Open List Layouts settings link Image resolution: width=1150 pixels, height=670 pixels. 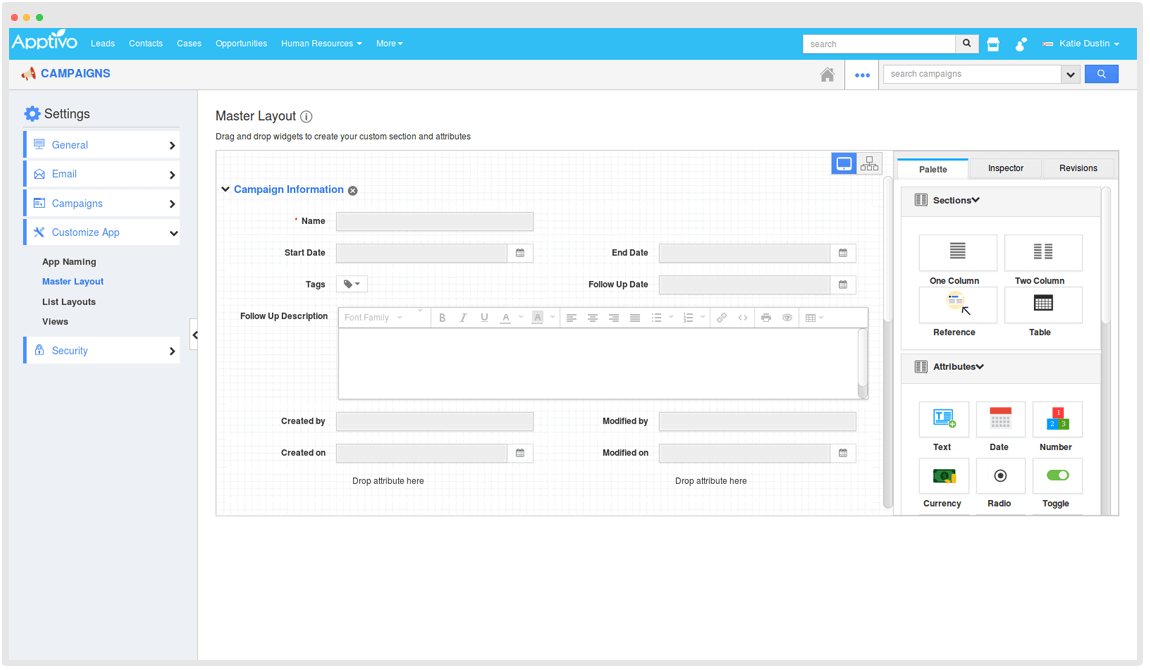click(69, 302)
